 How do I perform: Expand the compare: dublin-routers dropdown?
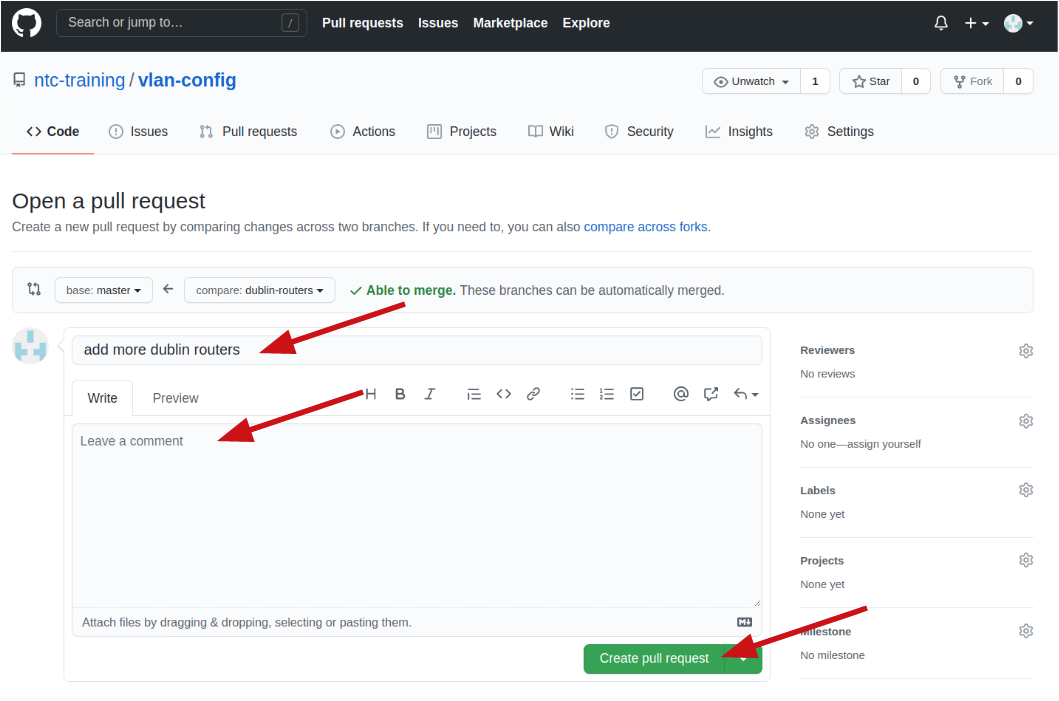260,290
